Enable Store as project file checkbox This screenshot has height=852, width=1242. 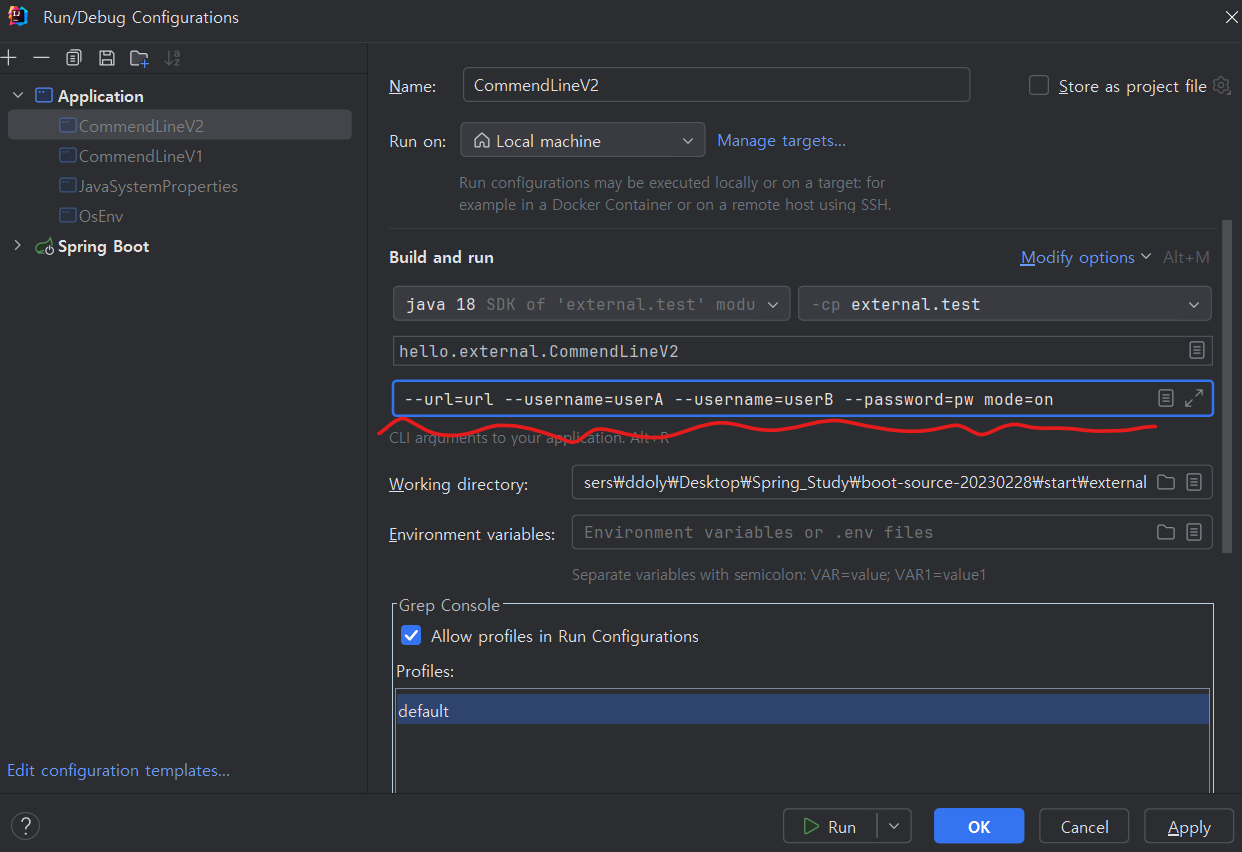pyautogui.click(x=1039, y=86)
